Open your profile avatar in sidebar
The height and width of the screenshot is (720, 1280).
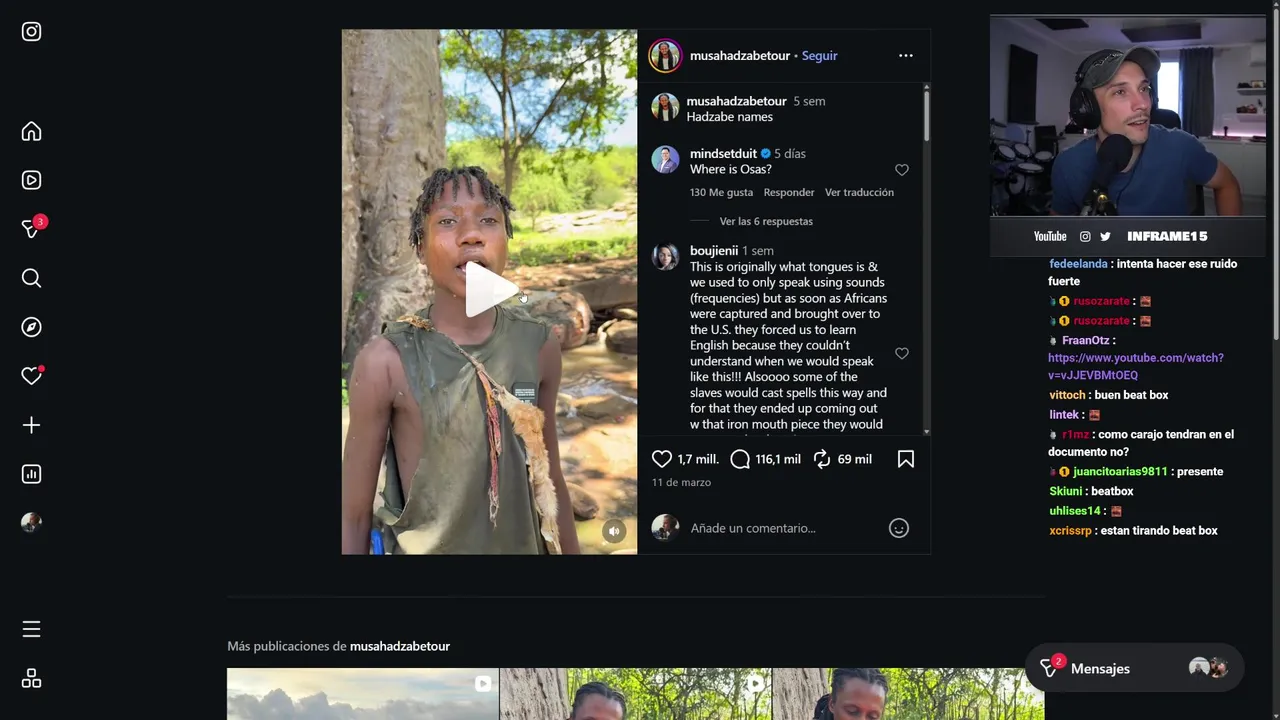tap(31, 523)
